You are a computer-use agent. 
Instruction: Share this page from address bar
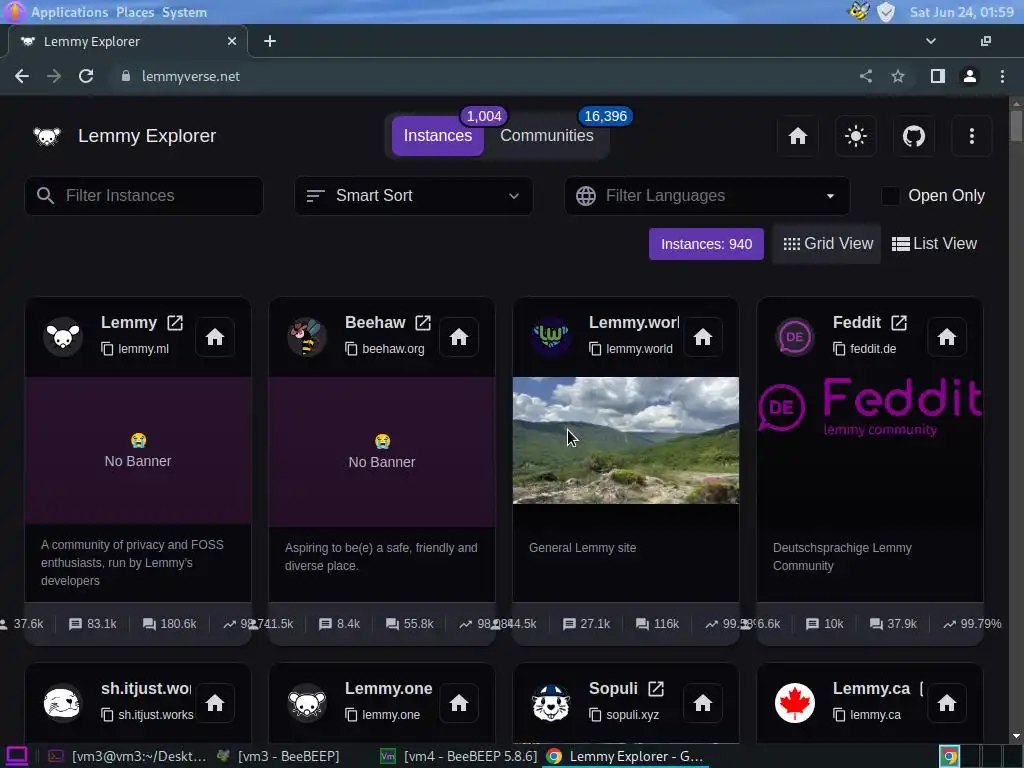pos(865,76)
